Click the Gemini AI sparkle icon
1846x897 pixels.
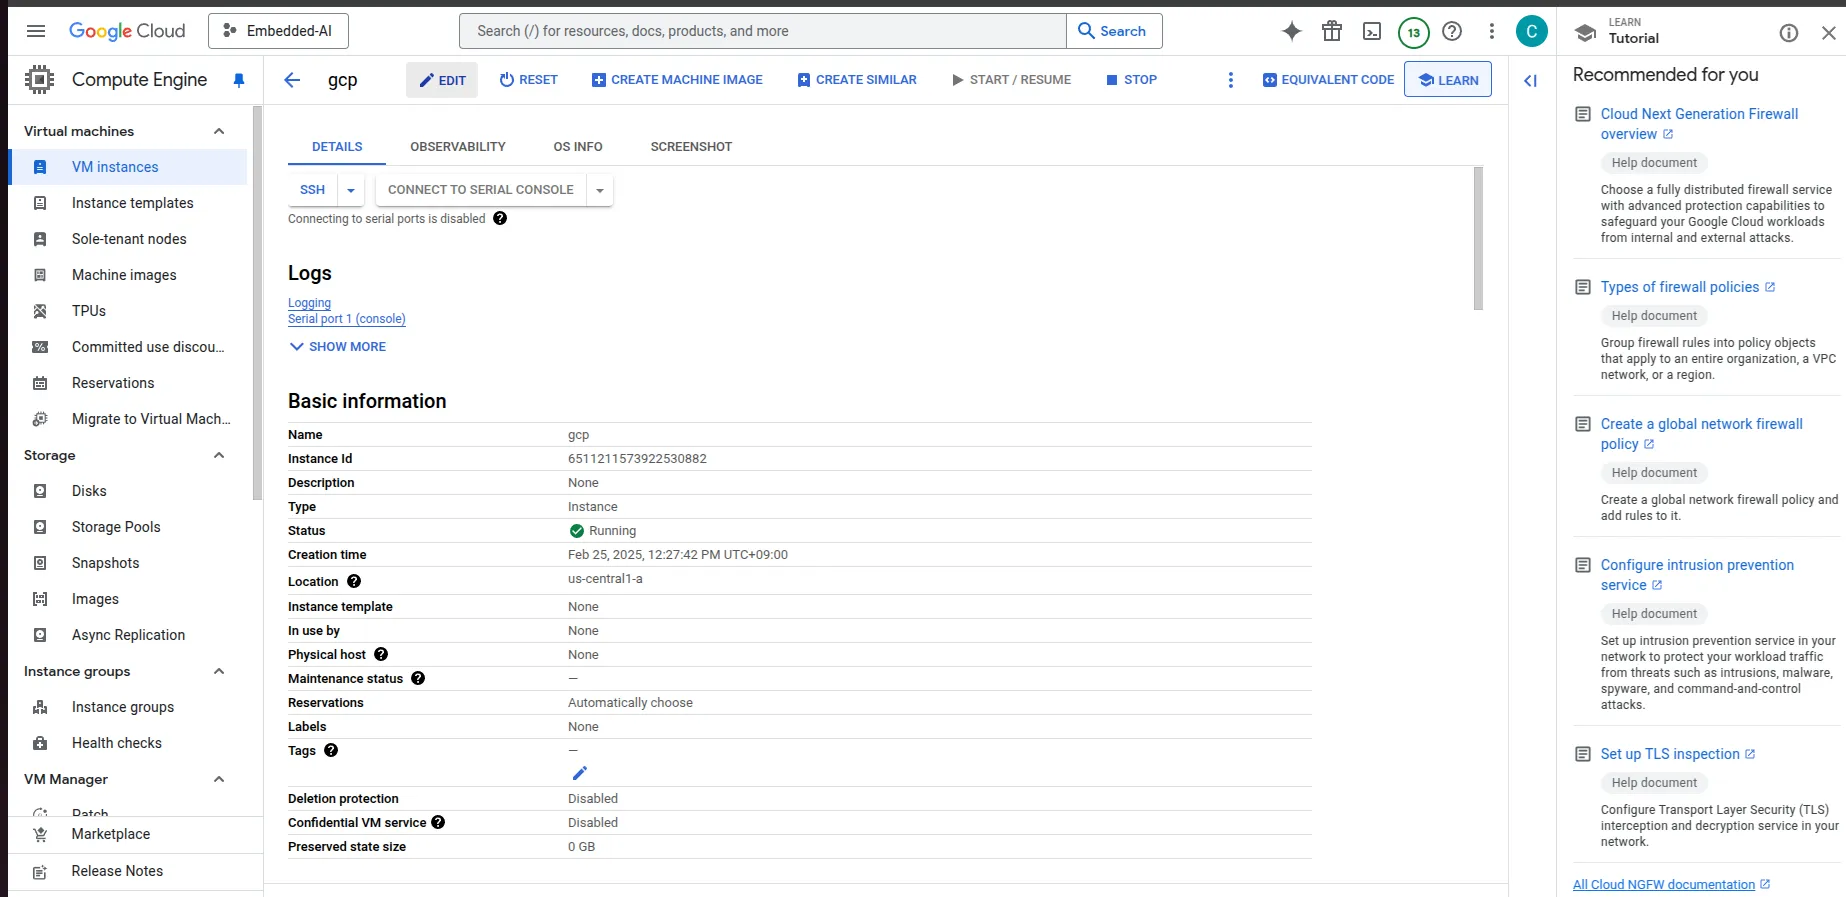click(1292, 31)
